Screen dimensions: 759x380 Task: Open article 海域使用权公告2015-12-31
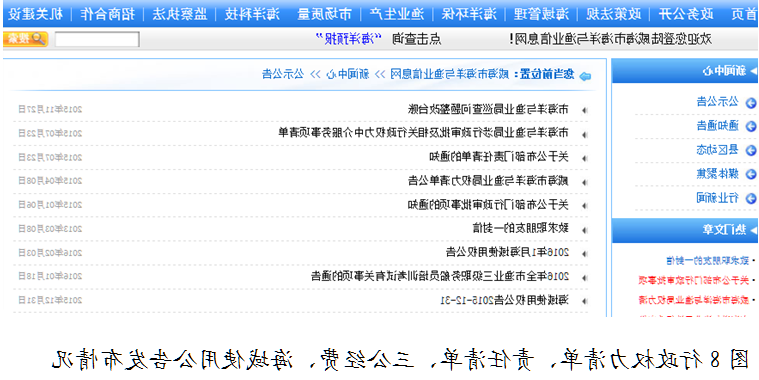(504, 300)
